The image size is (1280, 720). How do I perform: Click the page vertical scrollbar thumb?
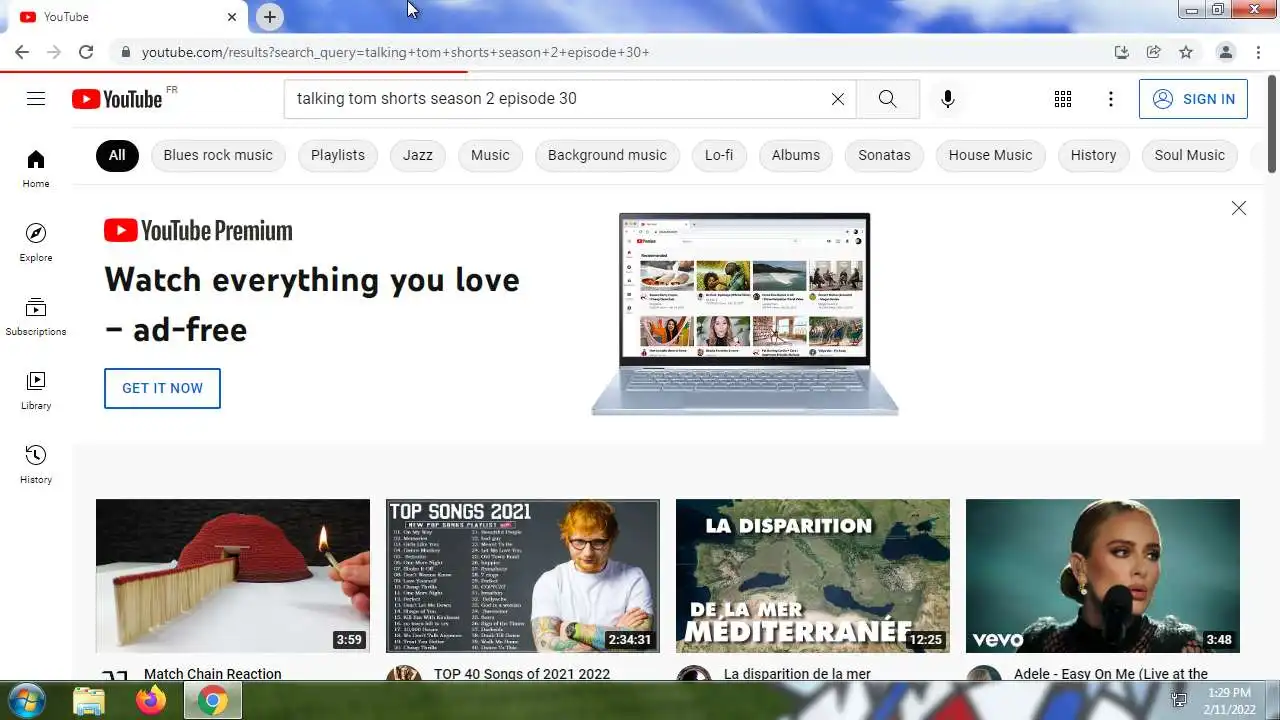click(1272, 124)
